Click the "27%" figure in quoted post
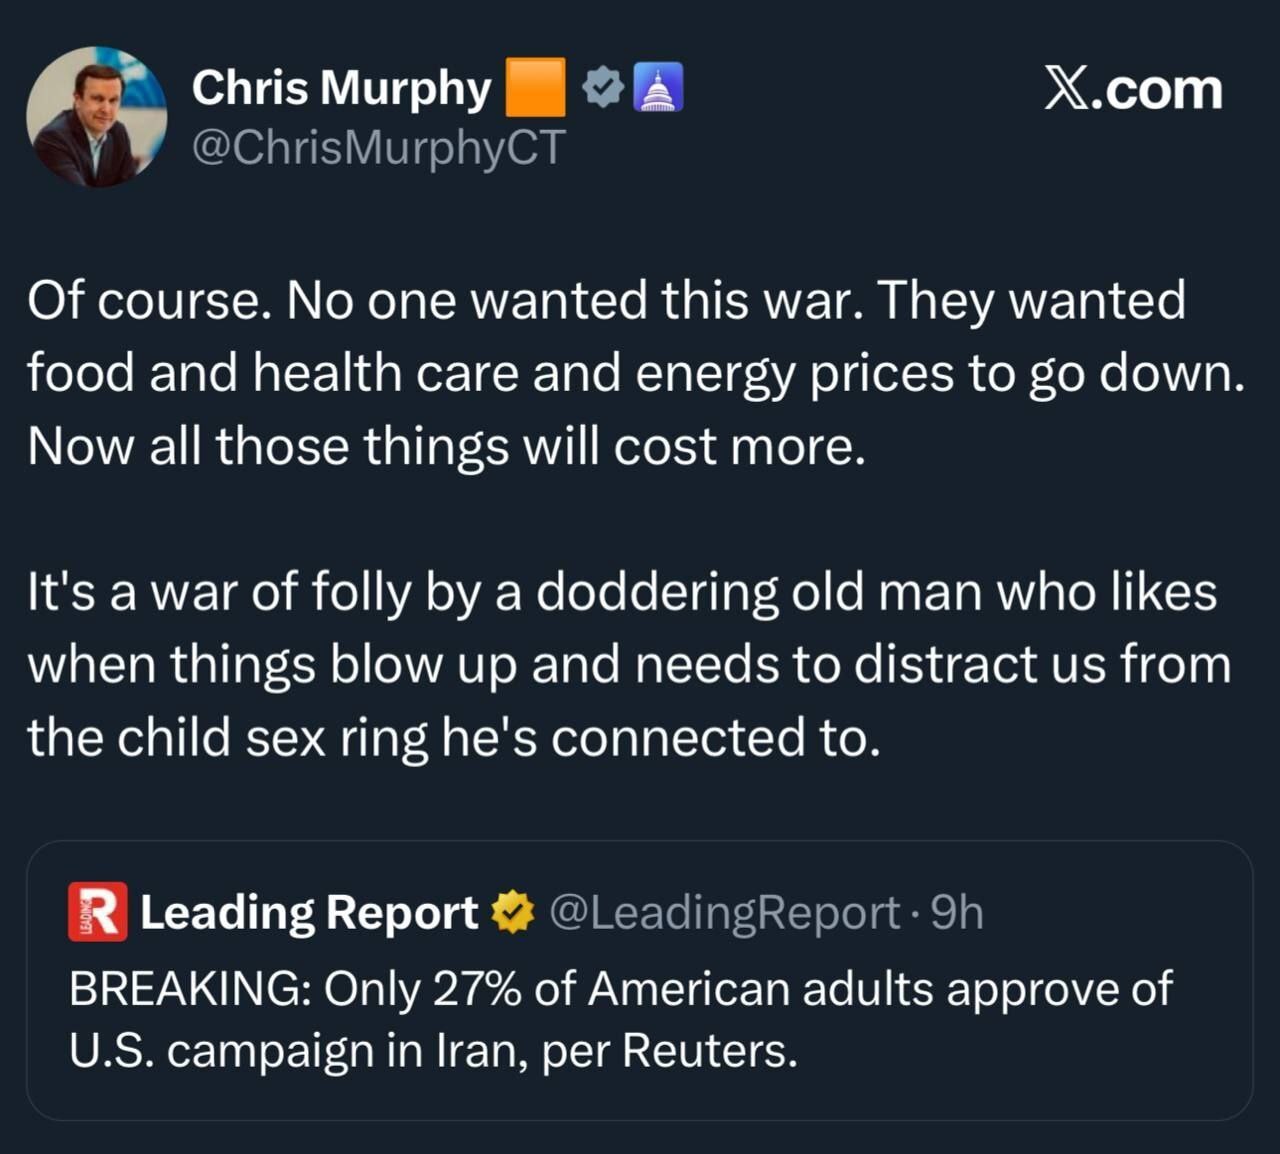The height and width of the screenshot is (1154, 1280). [x=477, y=989]
